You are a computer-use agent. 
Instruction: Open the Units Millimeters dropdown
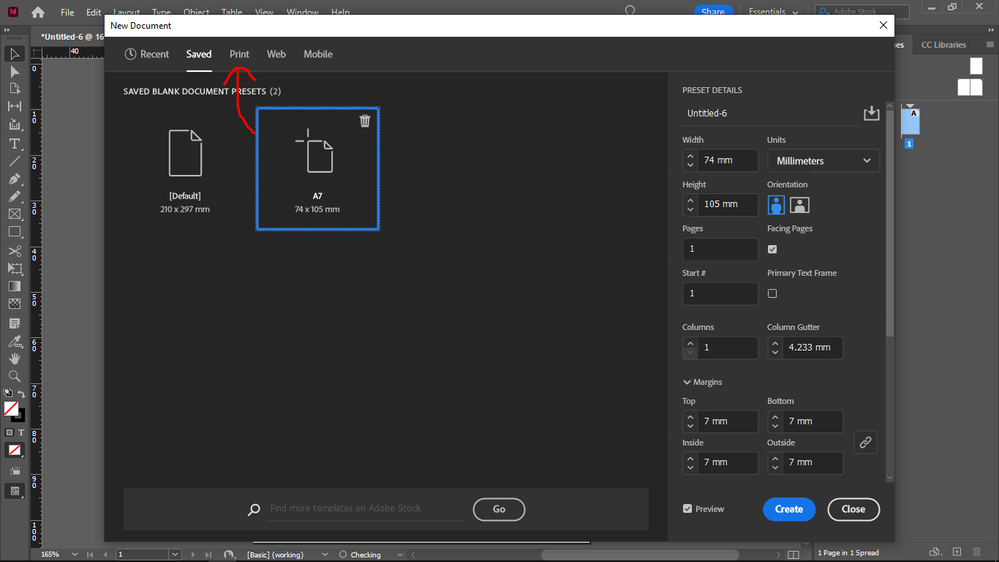click(x=823, y=161)
